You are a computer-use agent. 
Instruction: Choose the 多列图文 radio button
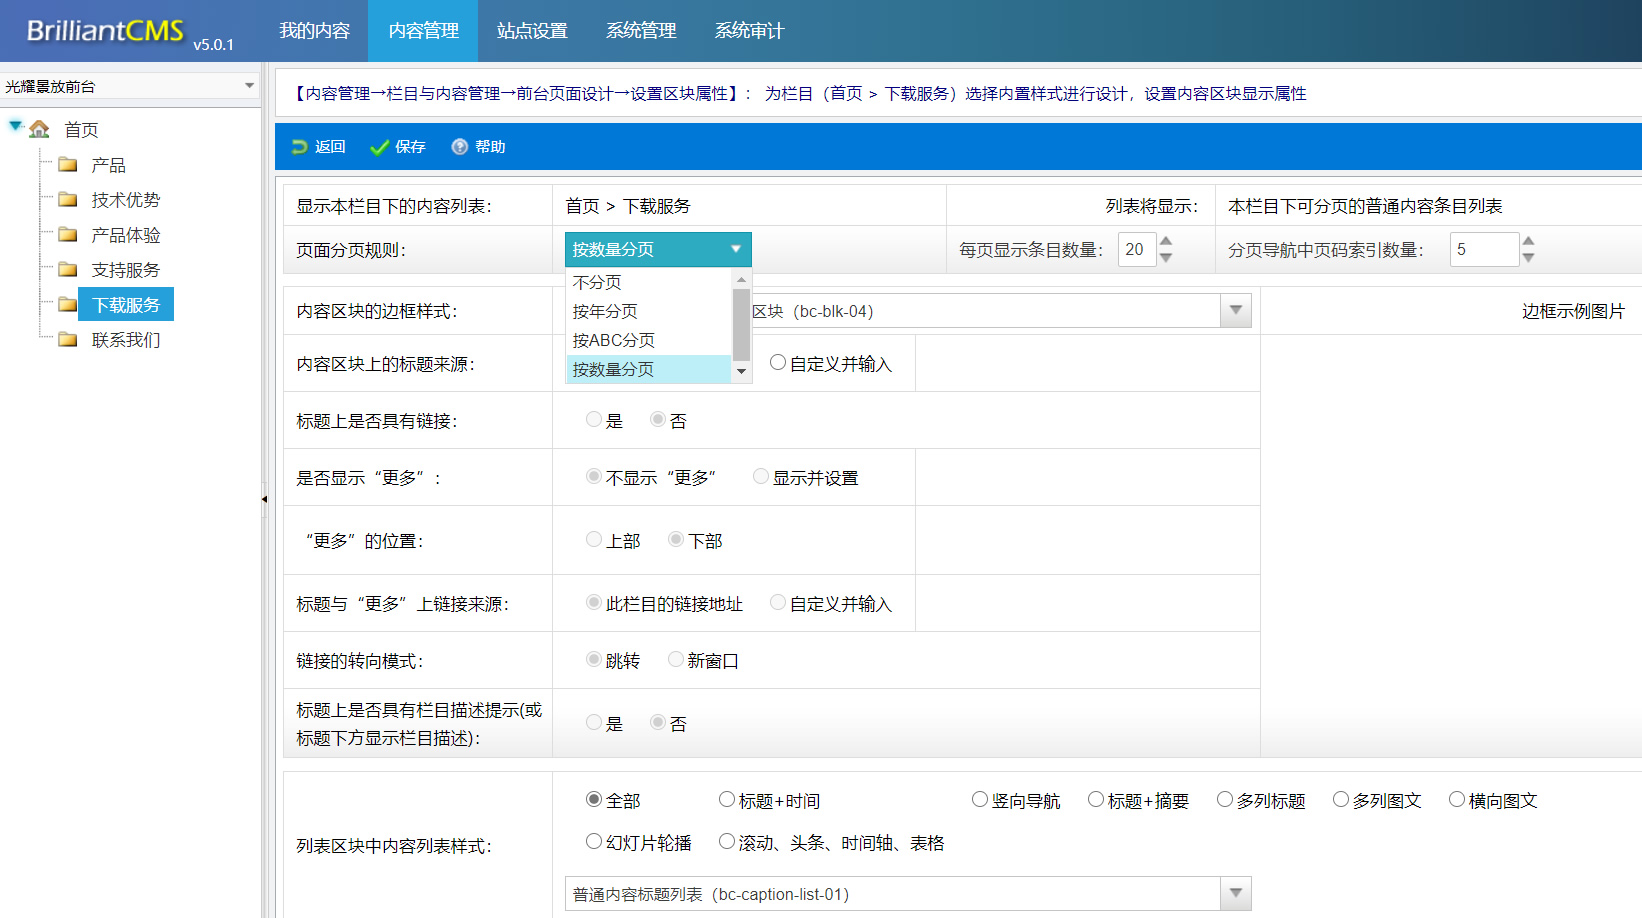1341,800
